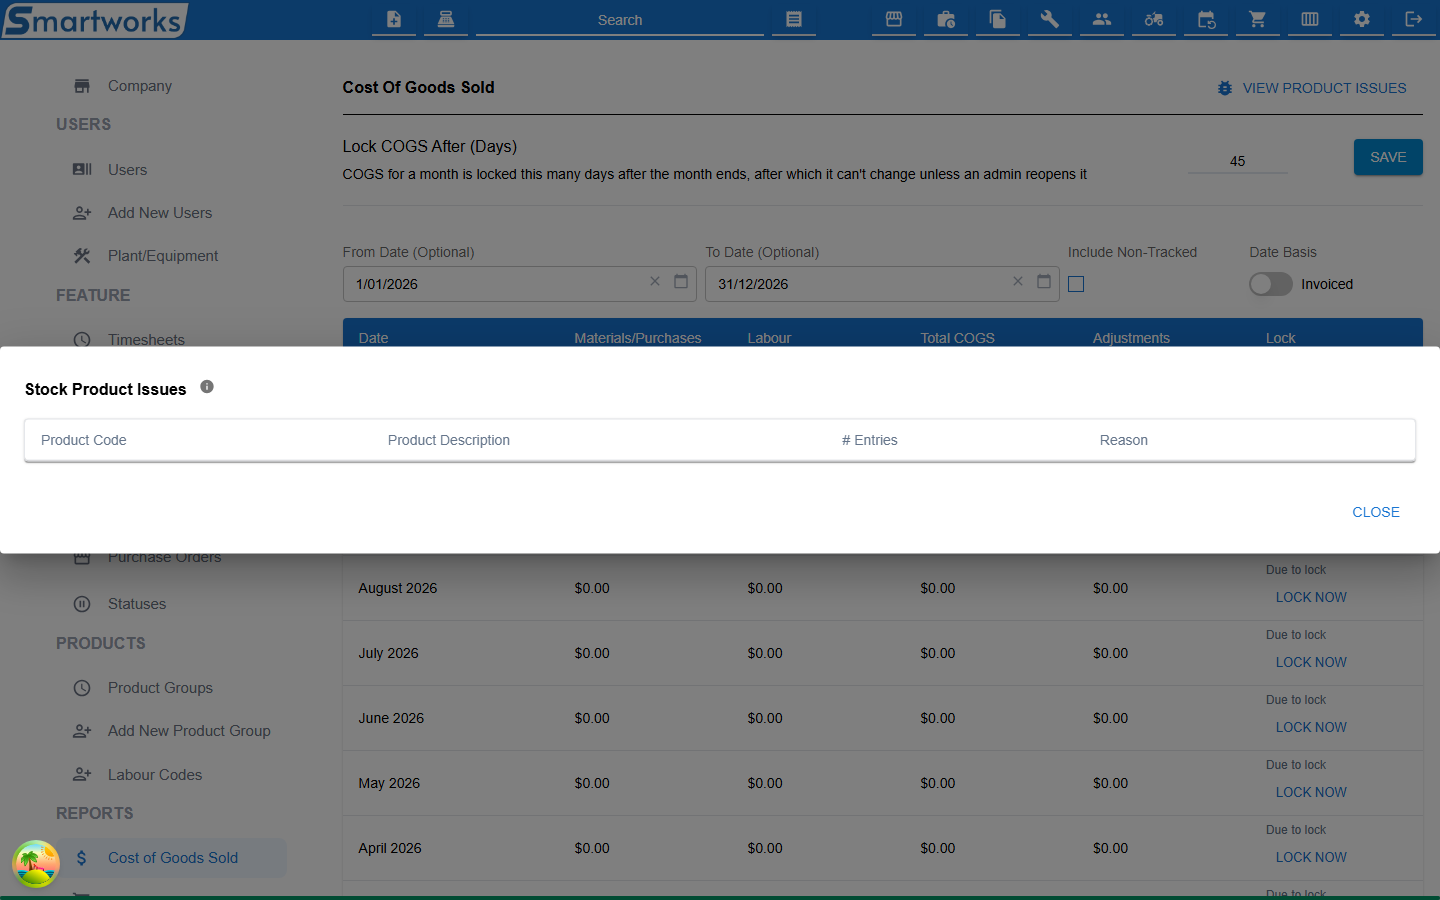Click the Smartworks logo

point(94,20)
